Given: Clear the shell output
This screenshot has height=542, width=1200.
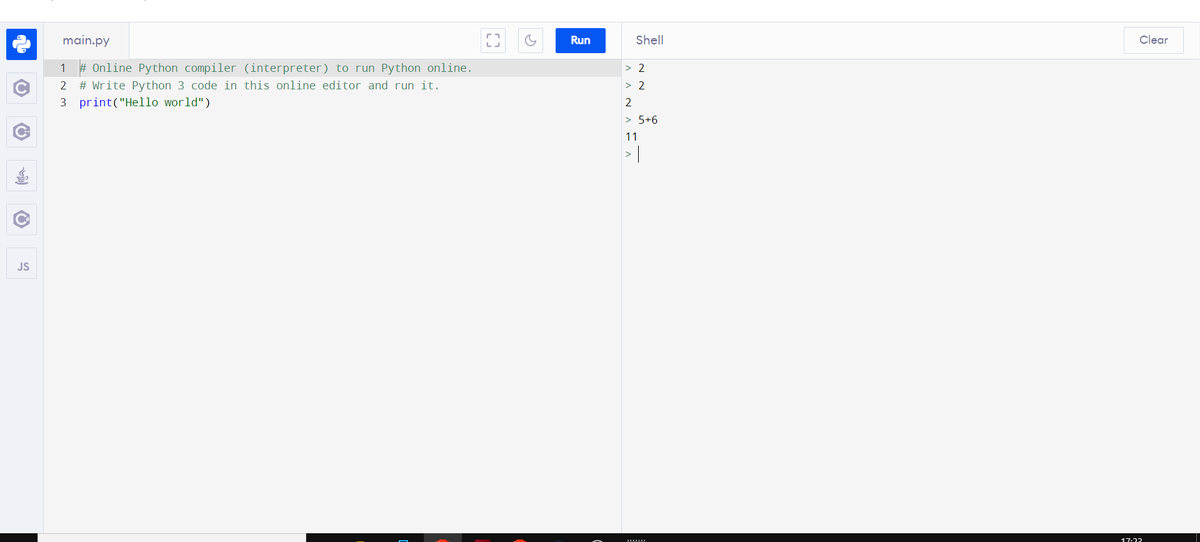Looking at the screenshot, I should click(x=1153, y=40).
